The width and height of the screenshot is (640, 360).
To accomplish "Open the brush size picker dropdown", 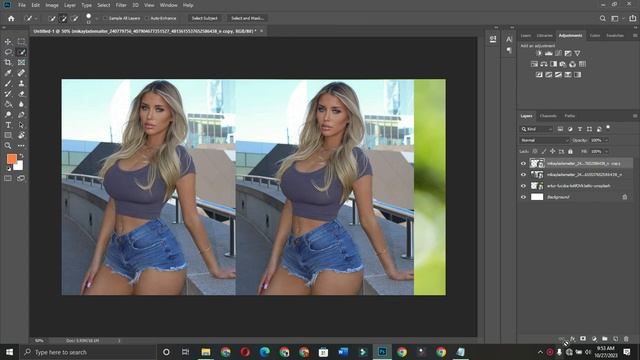I will click(x=97, y=18).
